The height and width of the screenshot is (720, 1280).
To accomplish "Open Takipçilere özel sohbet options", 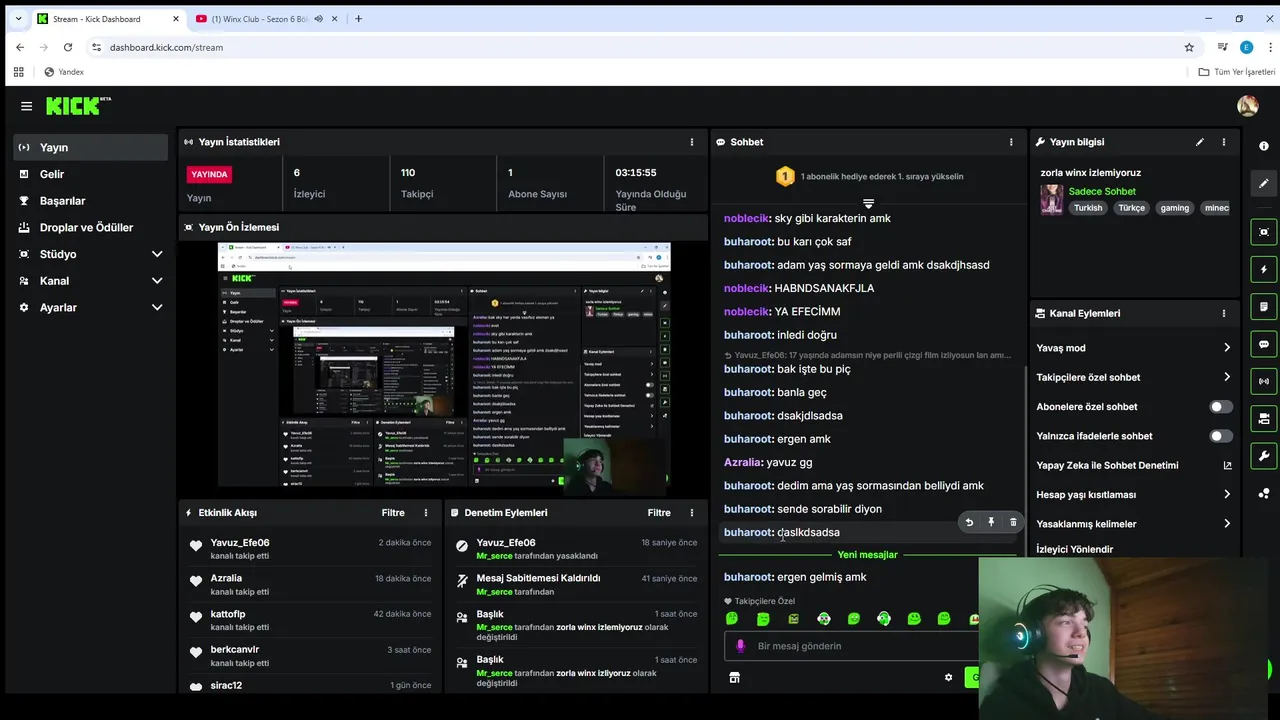I will [1134, 377].
